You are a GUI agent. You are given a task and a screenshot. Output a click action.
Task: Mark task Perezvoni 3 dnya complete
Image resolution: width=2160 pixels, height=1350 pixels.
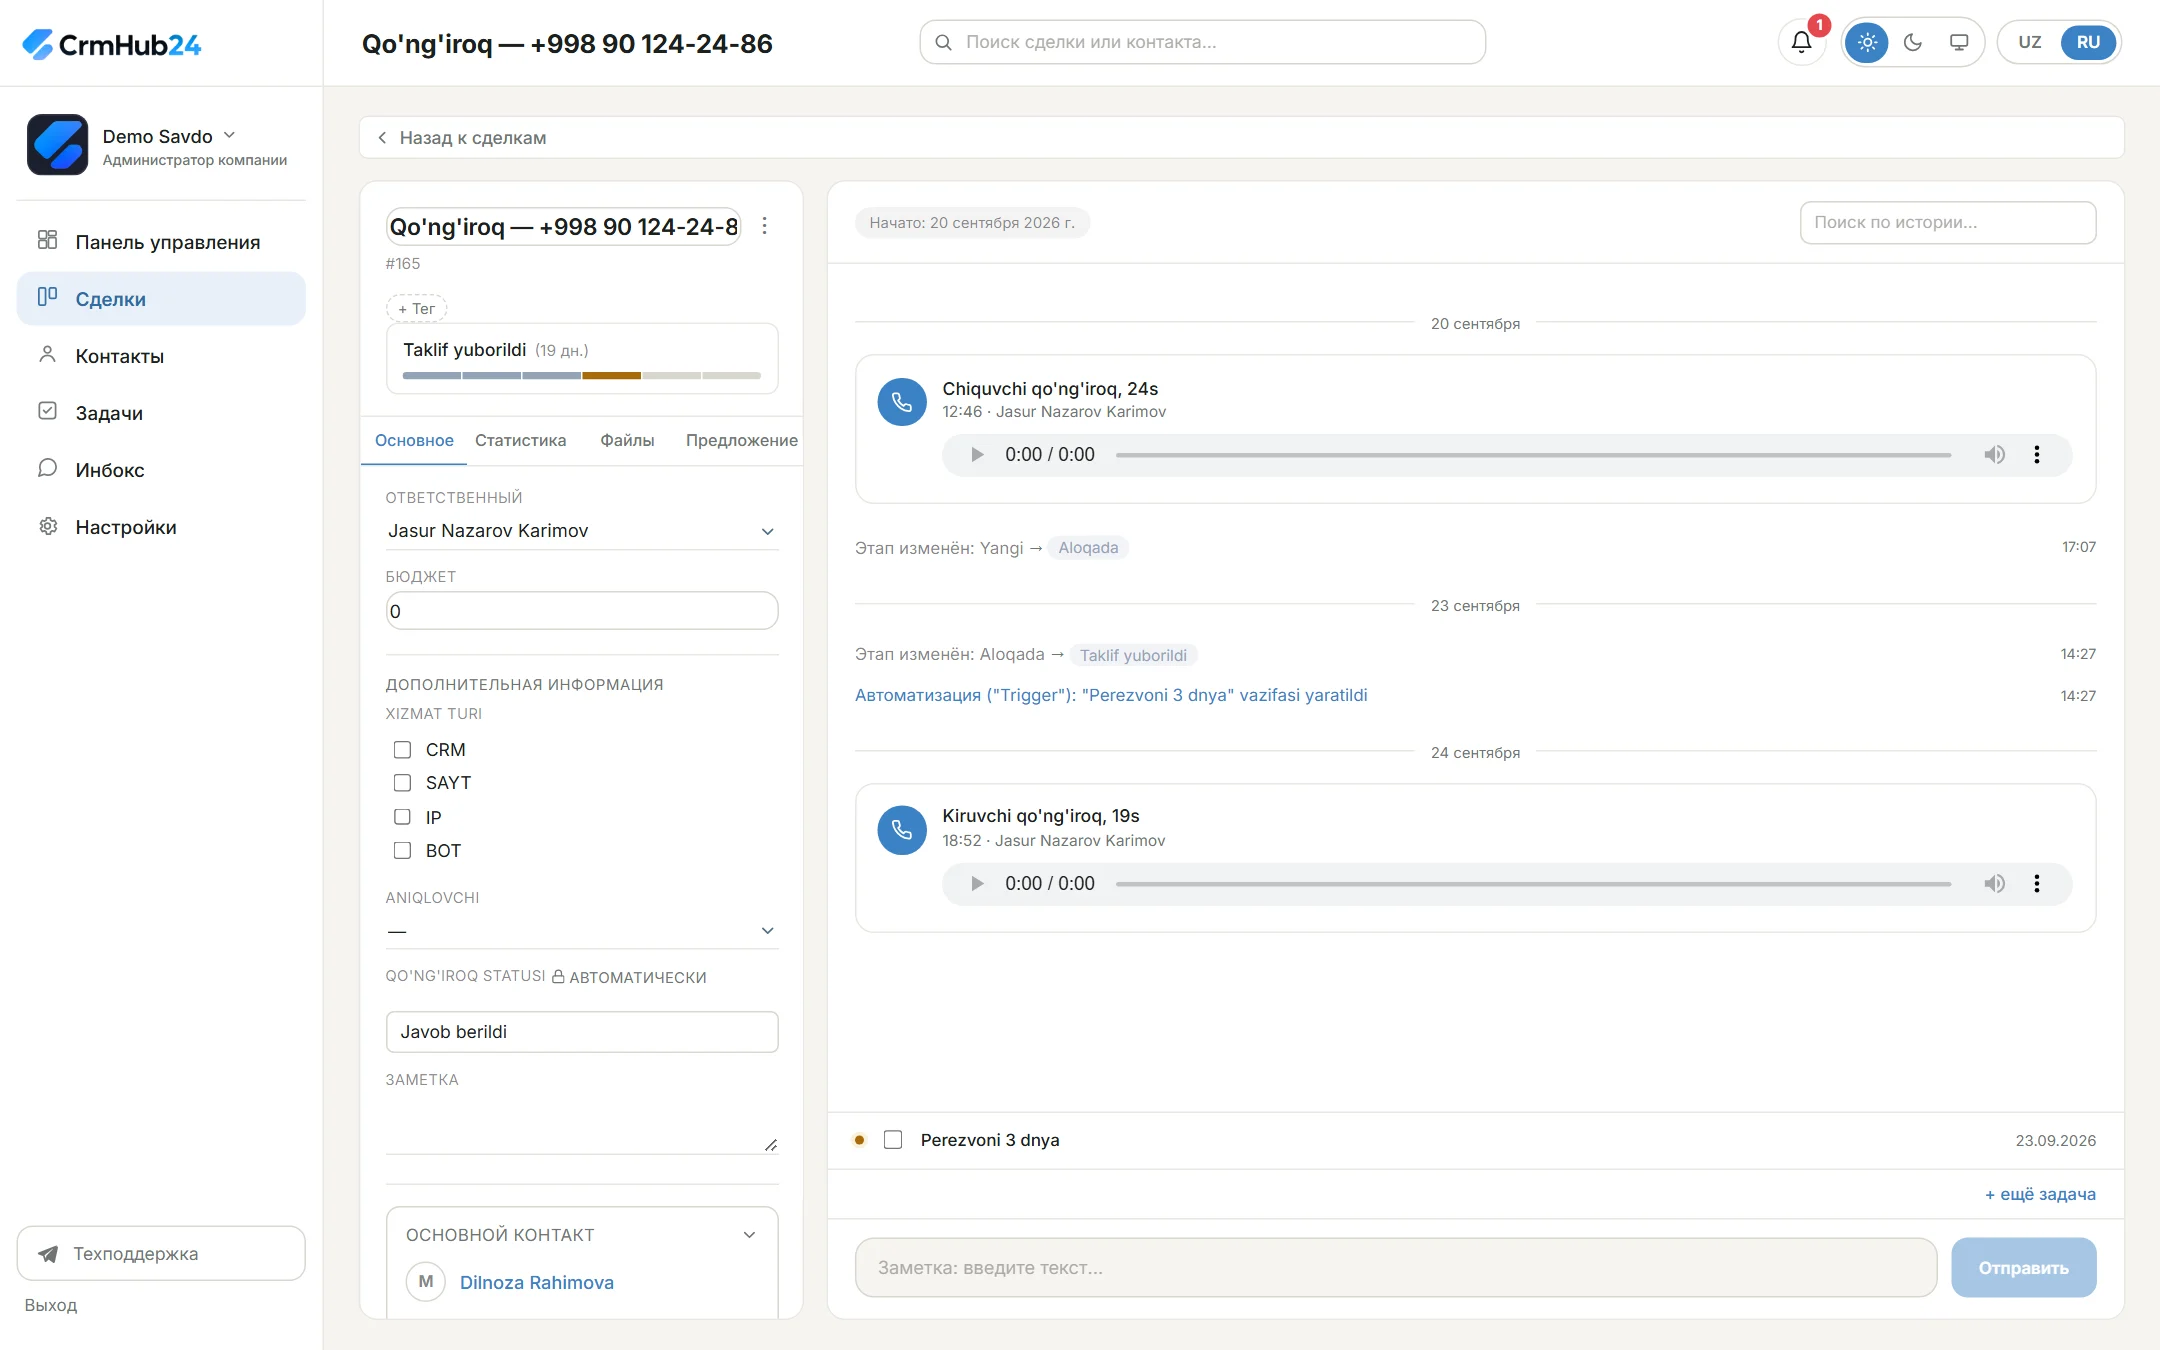[x=893, y=1140]
